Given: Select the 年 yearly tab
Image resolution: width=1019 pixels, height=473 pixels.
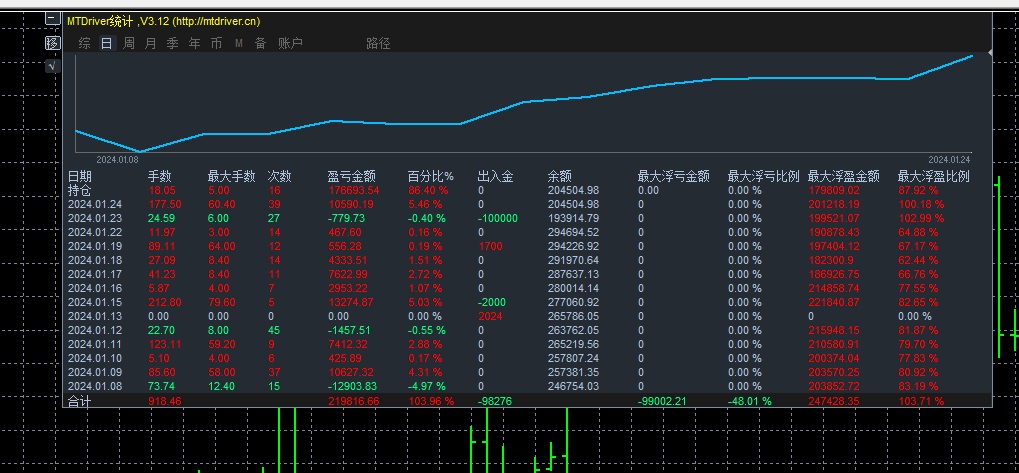Looking at the screenshot, I should (194, 44).
